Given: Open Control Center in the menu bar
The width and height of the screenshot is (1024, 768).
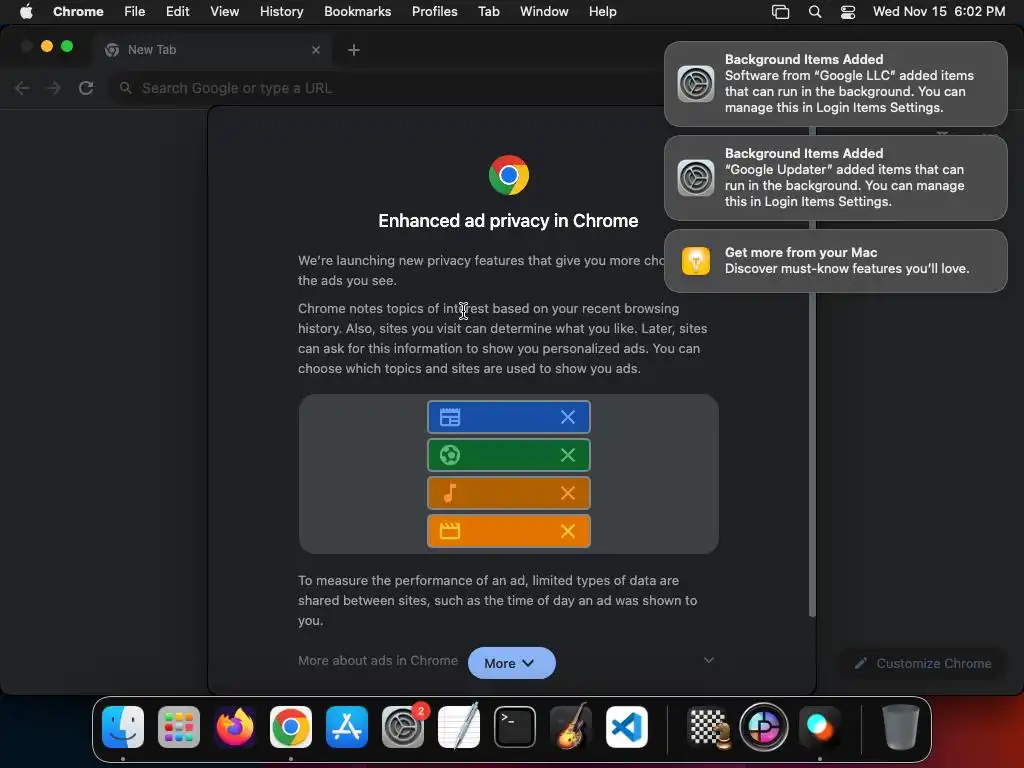Looking at the screenshot, I should click(848, 12).
